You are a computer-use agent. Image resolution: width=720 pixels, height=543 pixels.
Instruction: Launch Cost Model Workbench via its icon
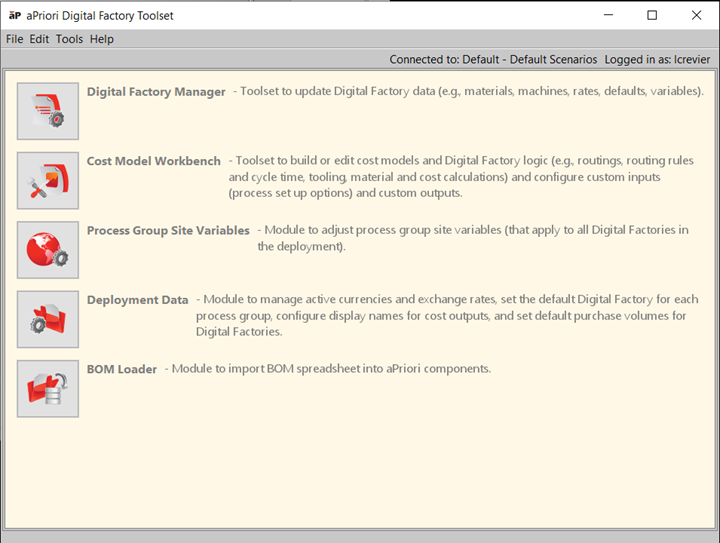(48, 180)
